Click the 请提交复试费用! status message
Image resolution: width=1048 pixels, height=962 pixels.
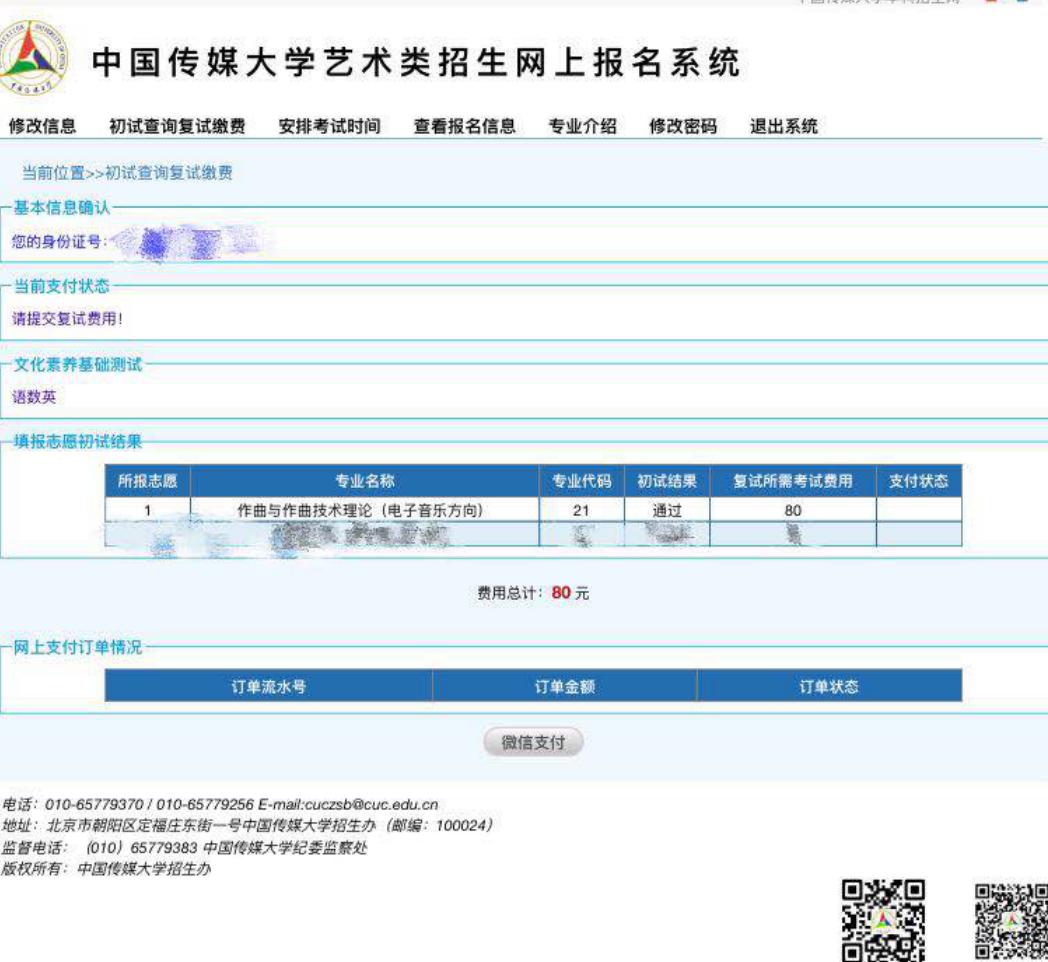[x=67, y=318]
